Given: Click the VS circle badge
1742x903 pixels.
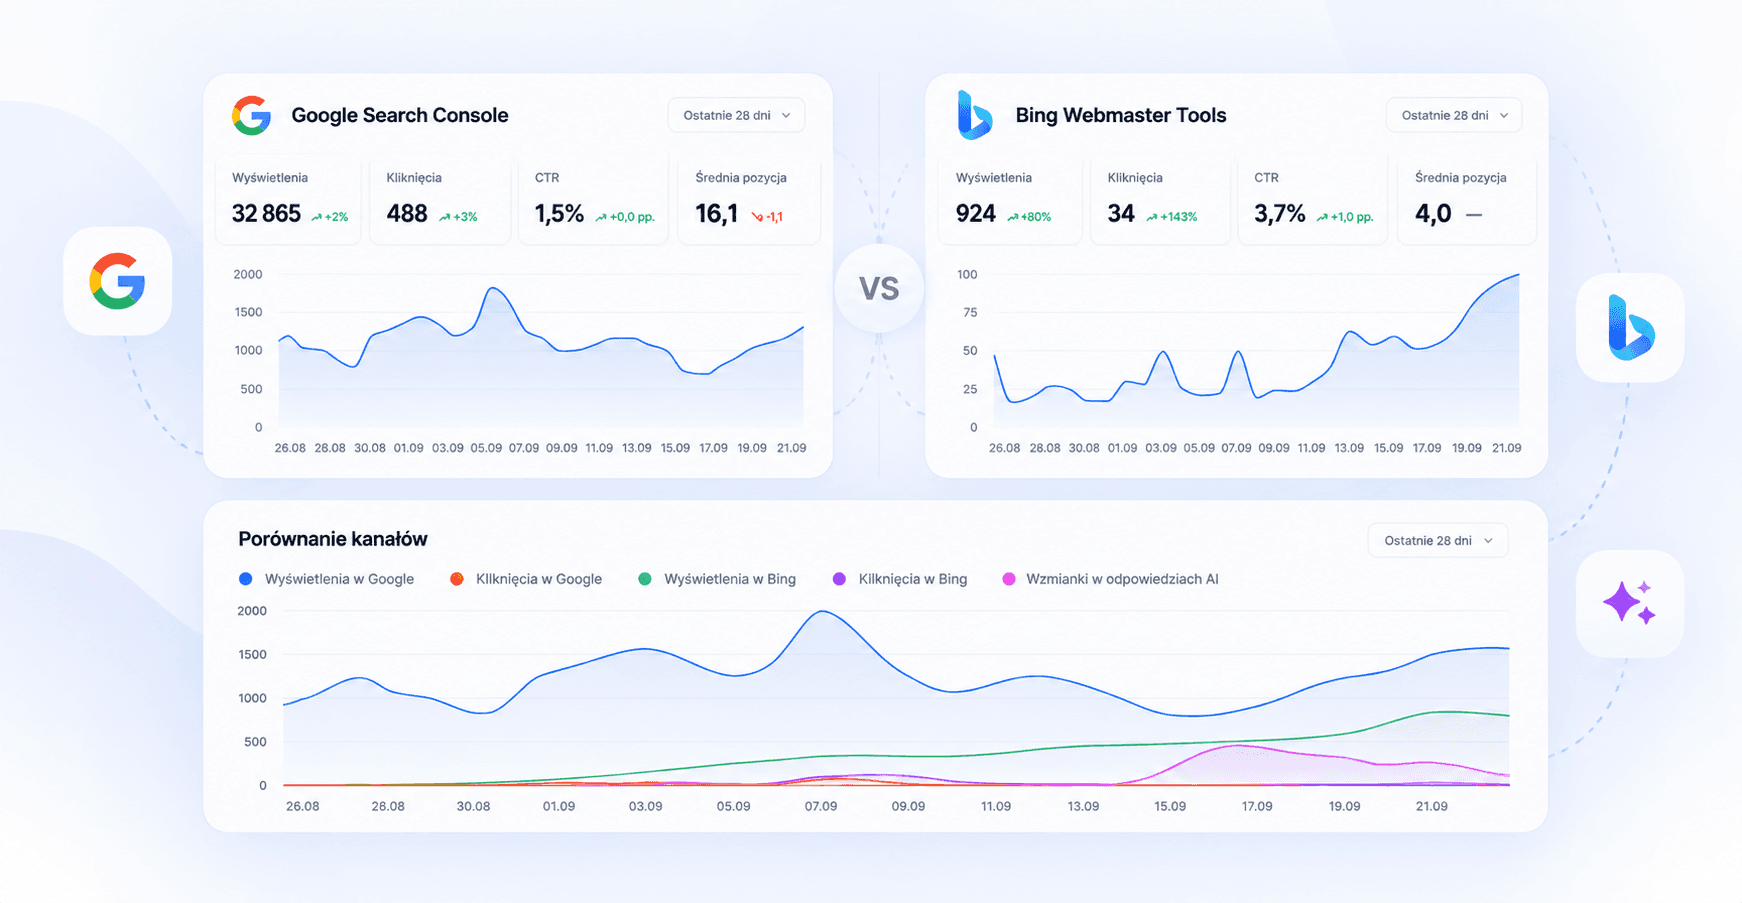Looking at the screenshot, I should point(879,289).
